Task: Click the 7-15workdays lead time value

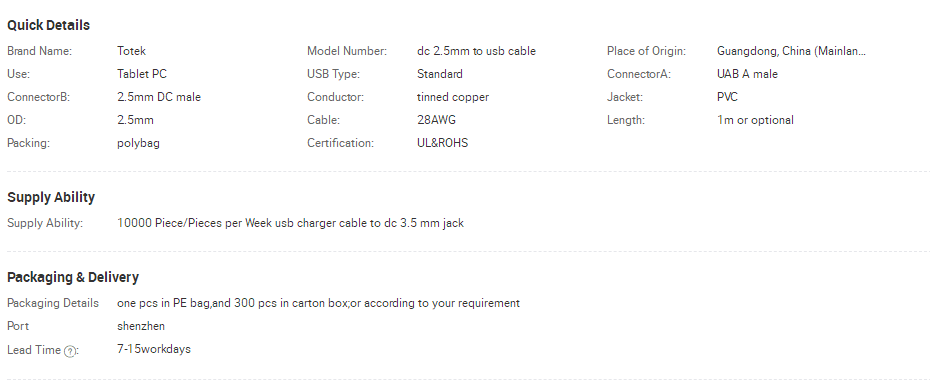Action: 154,349
